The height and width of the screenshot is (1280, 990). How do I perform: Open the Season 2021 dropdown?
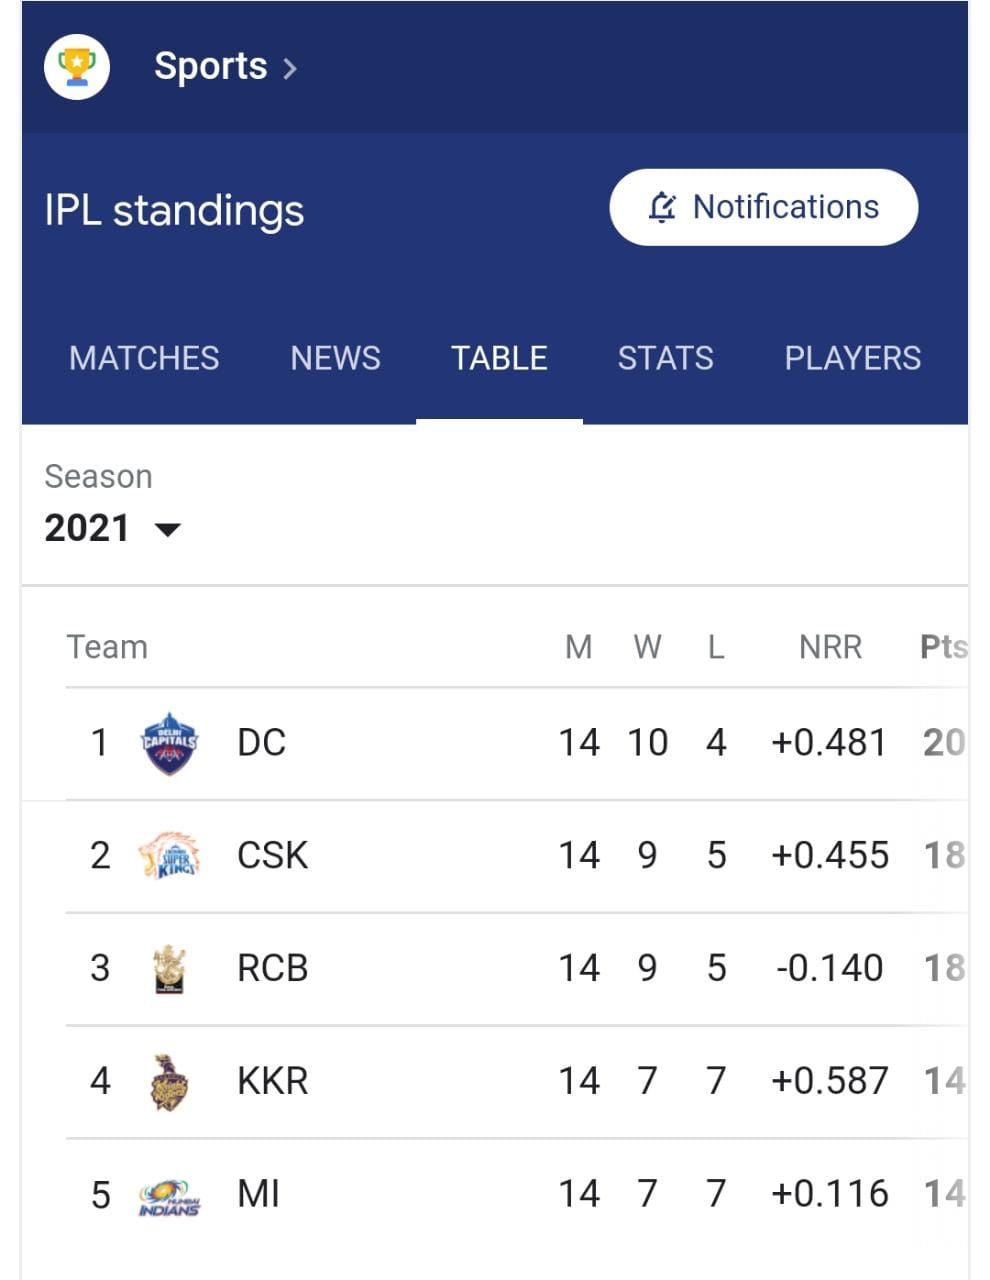[x=113, y=528]
